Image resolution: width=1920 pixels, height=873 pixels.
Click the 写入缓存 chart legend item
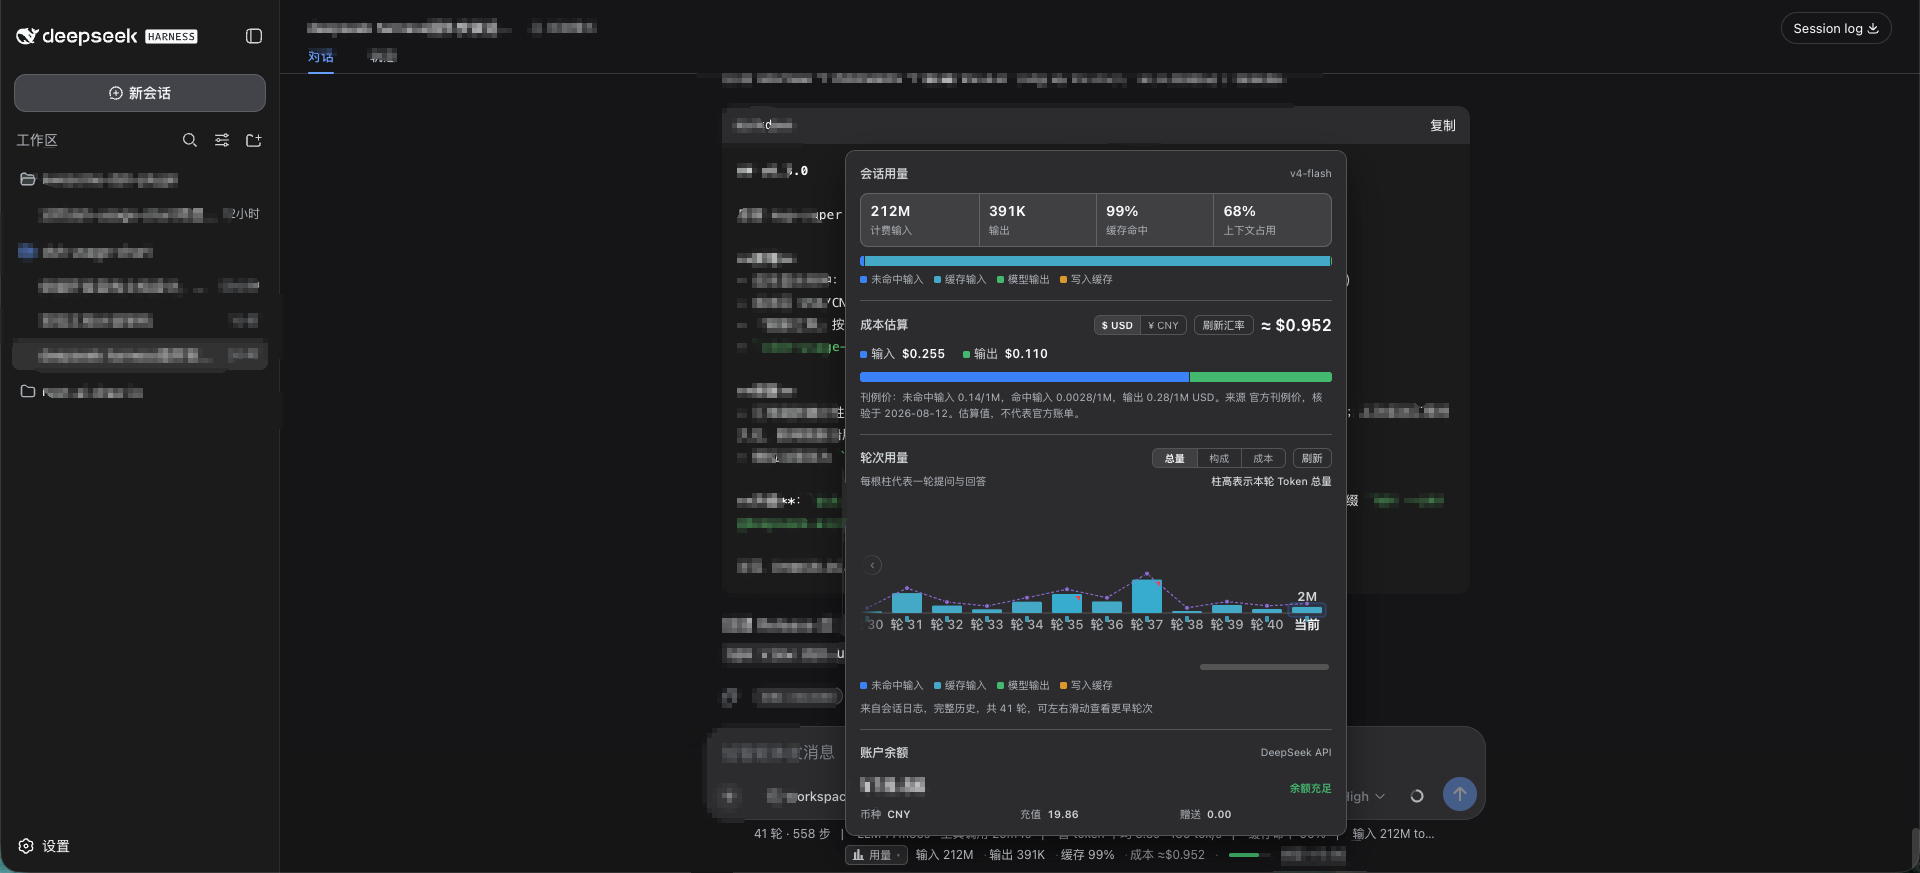[1086, 685]
